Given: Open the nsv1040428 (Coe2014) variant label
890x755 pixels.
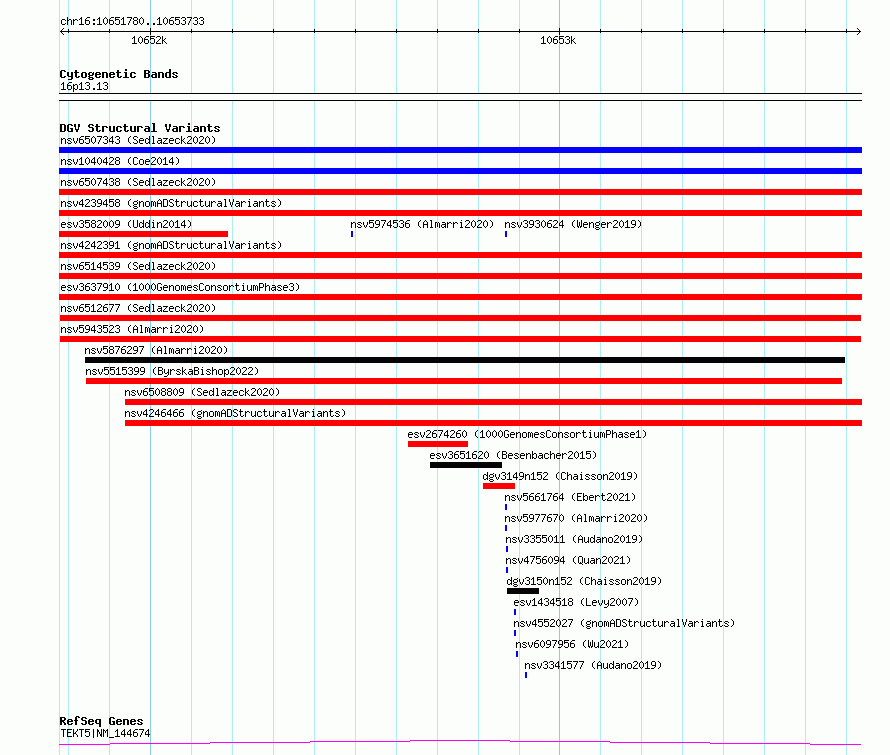Looking at the screenshot, I should 120,161.
